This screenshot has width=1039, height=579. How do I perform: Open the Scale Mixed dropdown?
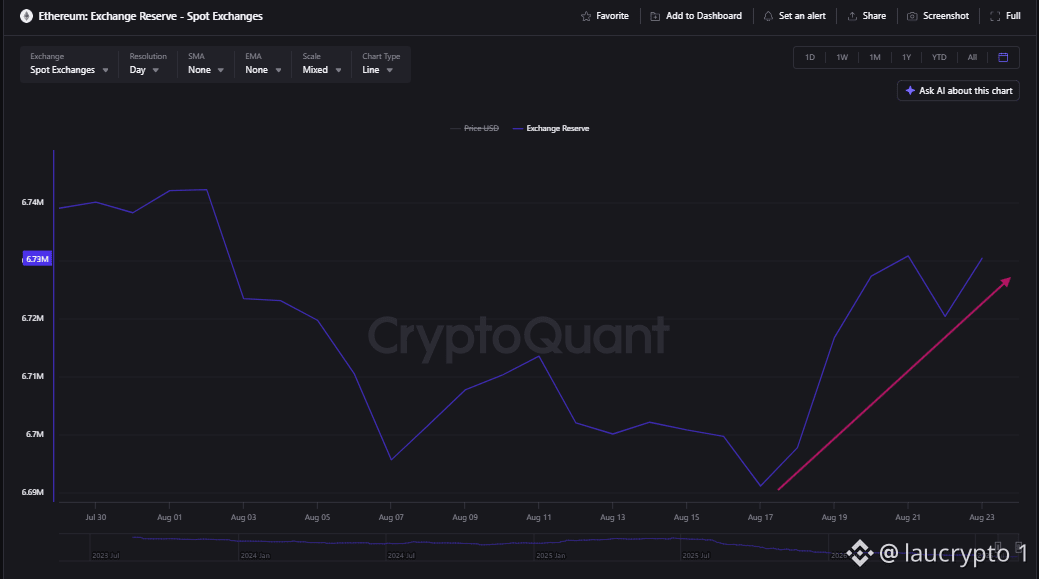(x=321, y=64)
